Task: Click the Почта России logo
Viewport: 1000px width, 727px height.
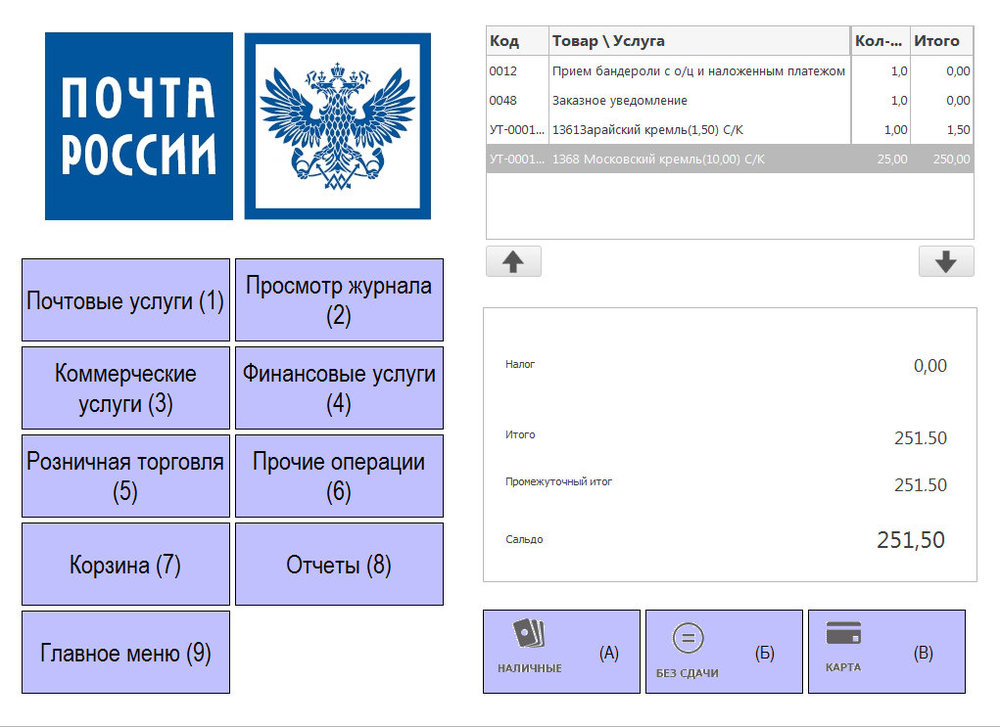Action: [x=139, y=126]
